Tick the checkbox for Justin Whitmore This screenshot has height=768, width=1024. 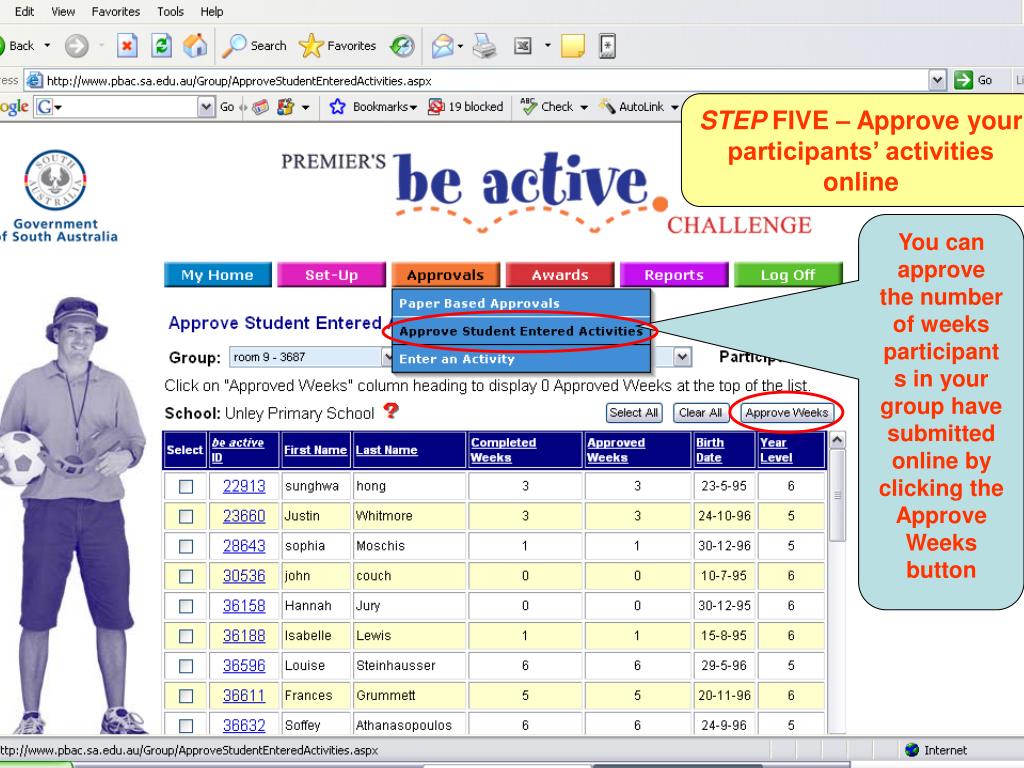coord(186,517)
